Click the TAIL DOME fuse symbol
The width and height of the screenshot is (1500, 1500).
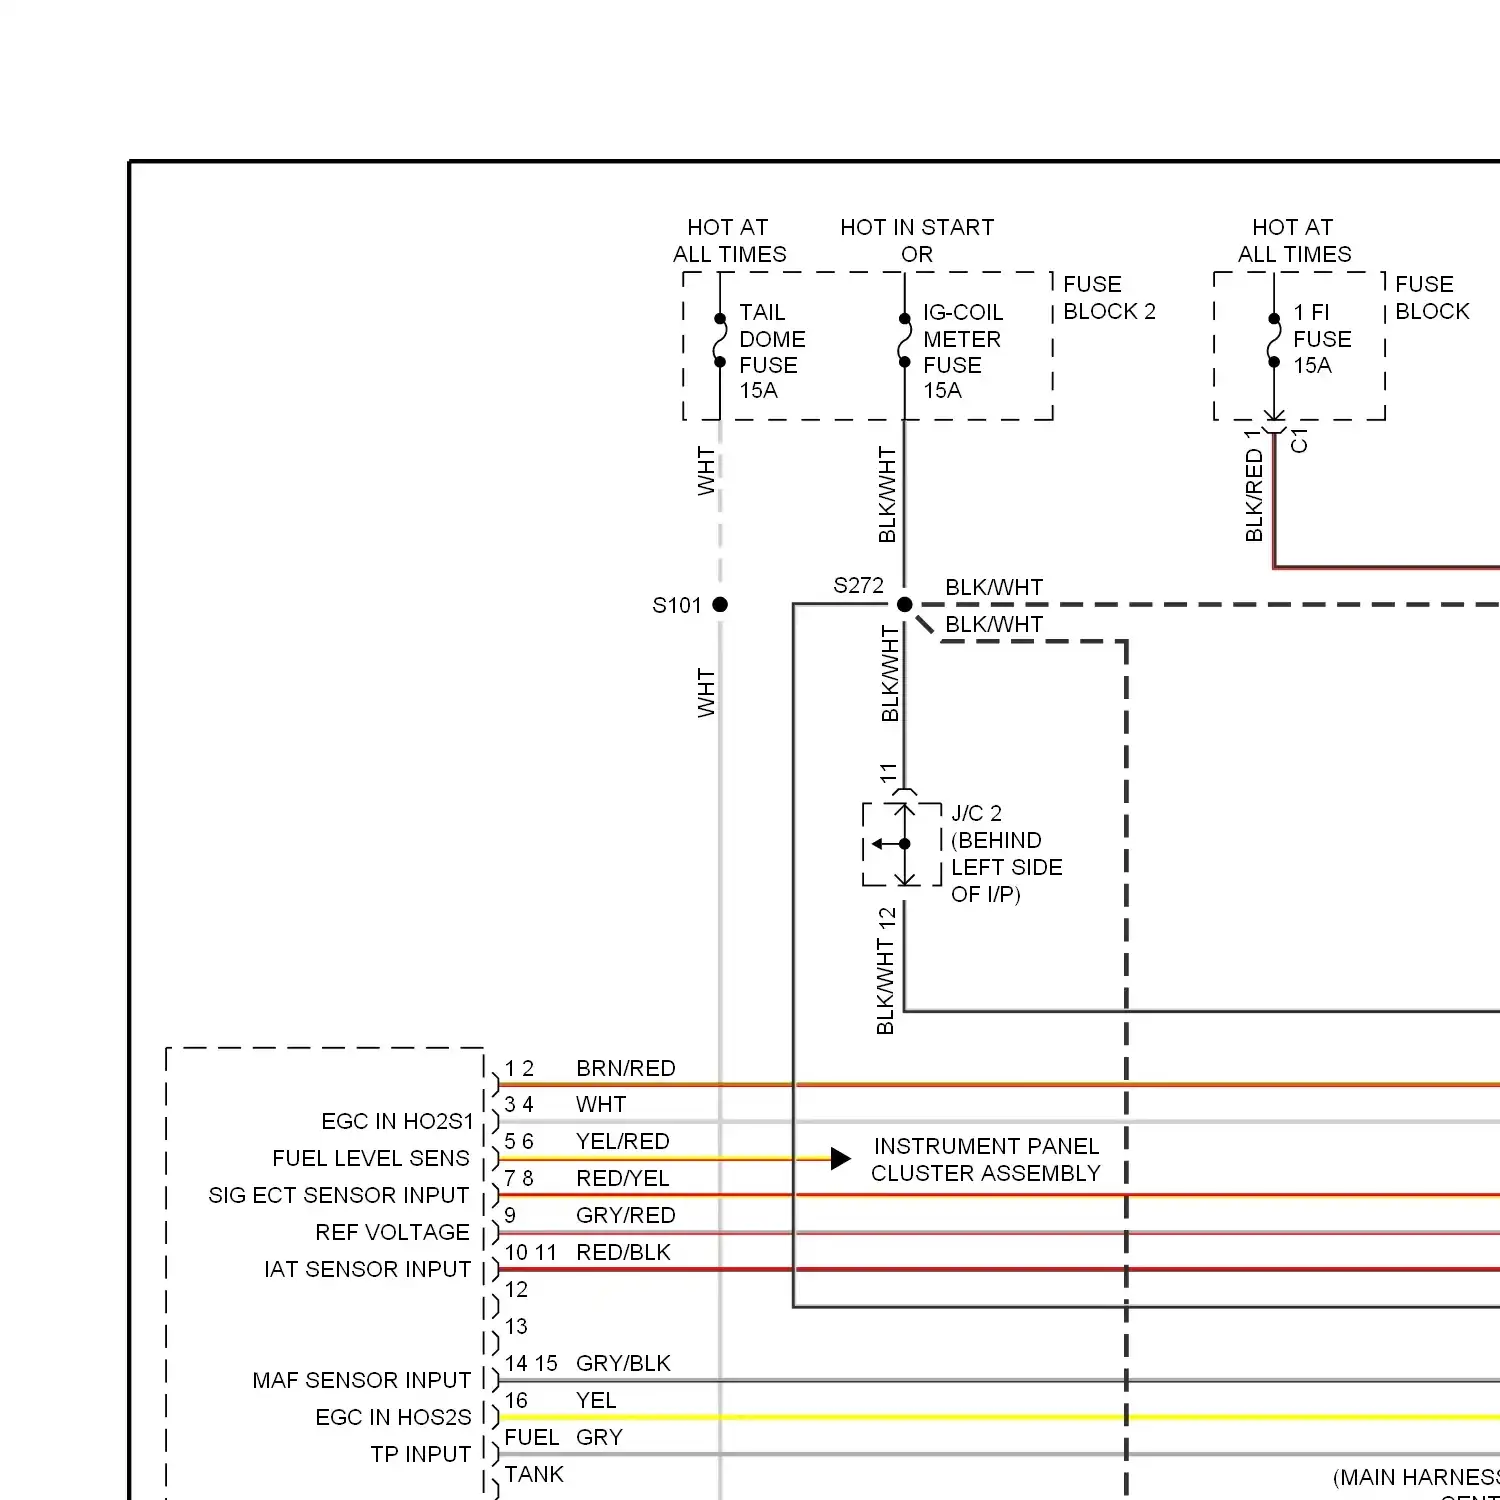[x=720, y=341]
